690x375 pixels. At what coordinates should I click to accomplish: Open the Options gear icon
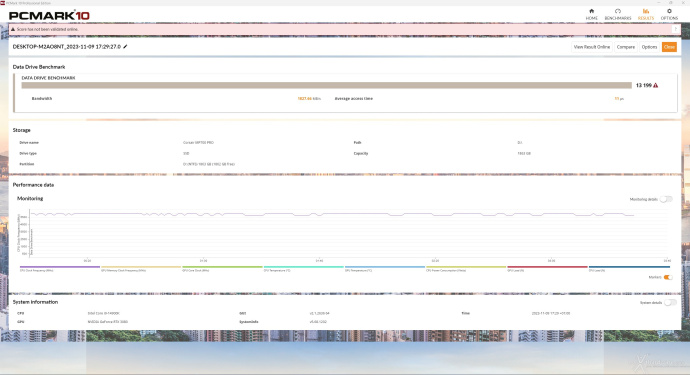(669, 11)
